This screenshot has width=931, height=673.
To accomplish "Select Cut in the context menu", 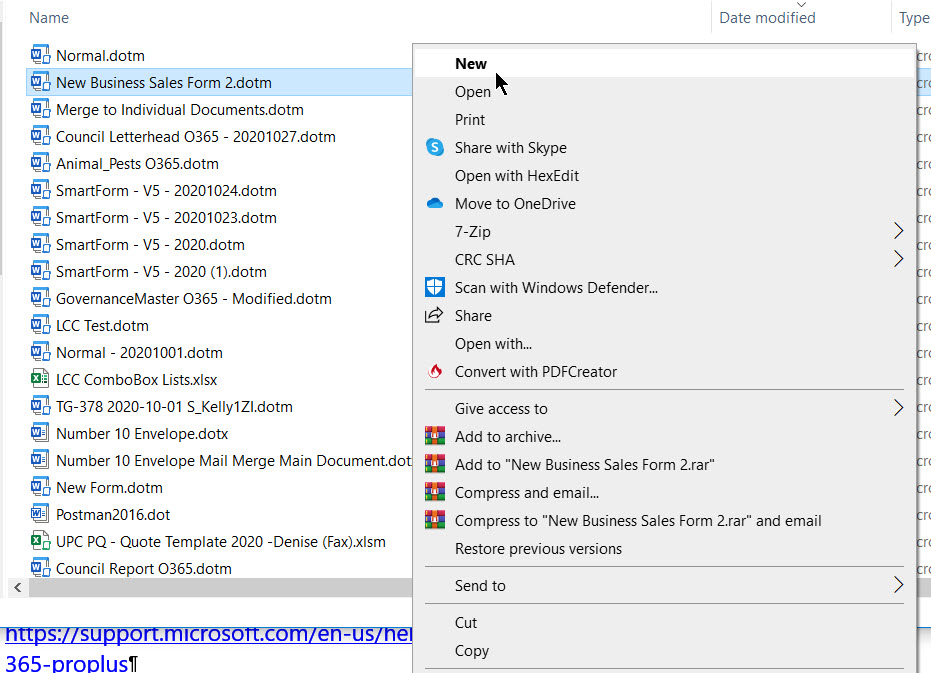I will pos(664,623).
